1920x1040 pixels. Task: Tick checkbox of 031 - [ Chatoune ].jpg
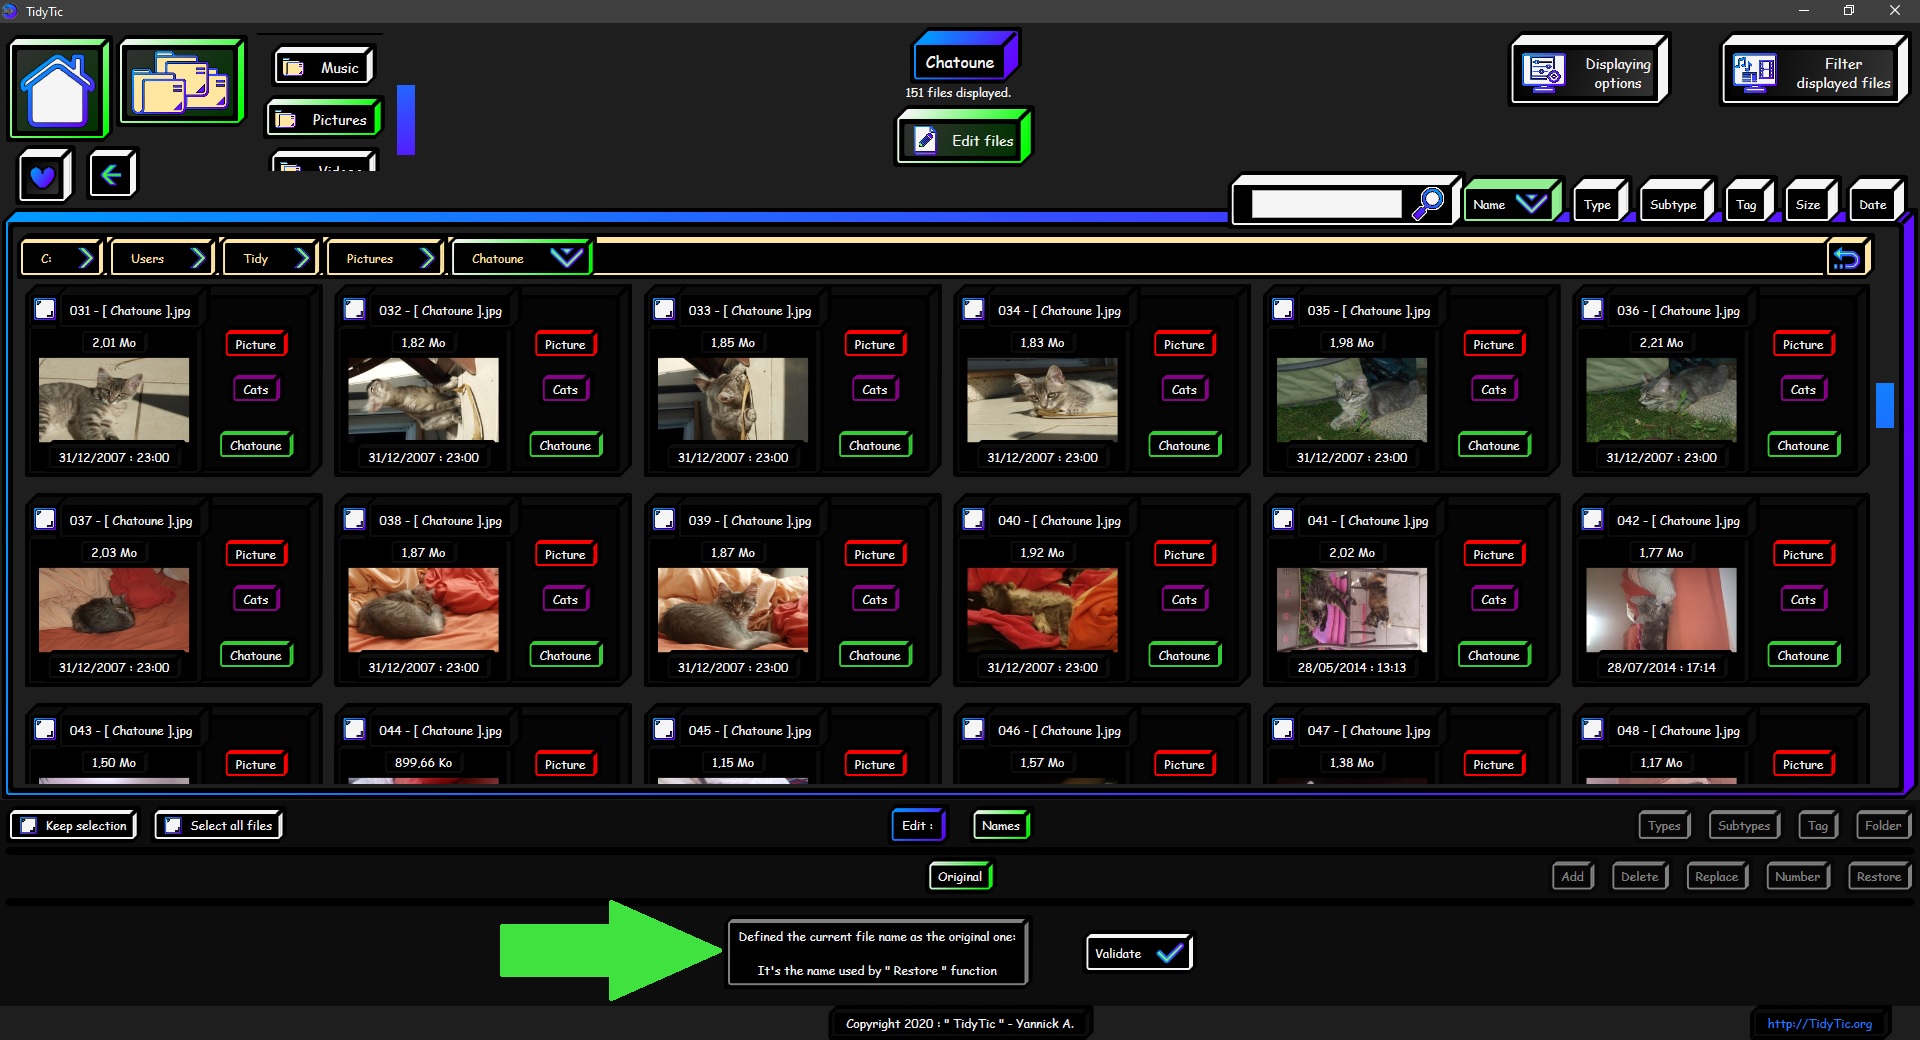45,310
